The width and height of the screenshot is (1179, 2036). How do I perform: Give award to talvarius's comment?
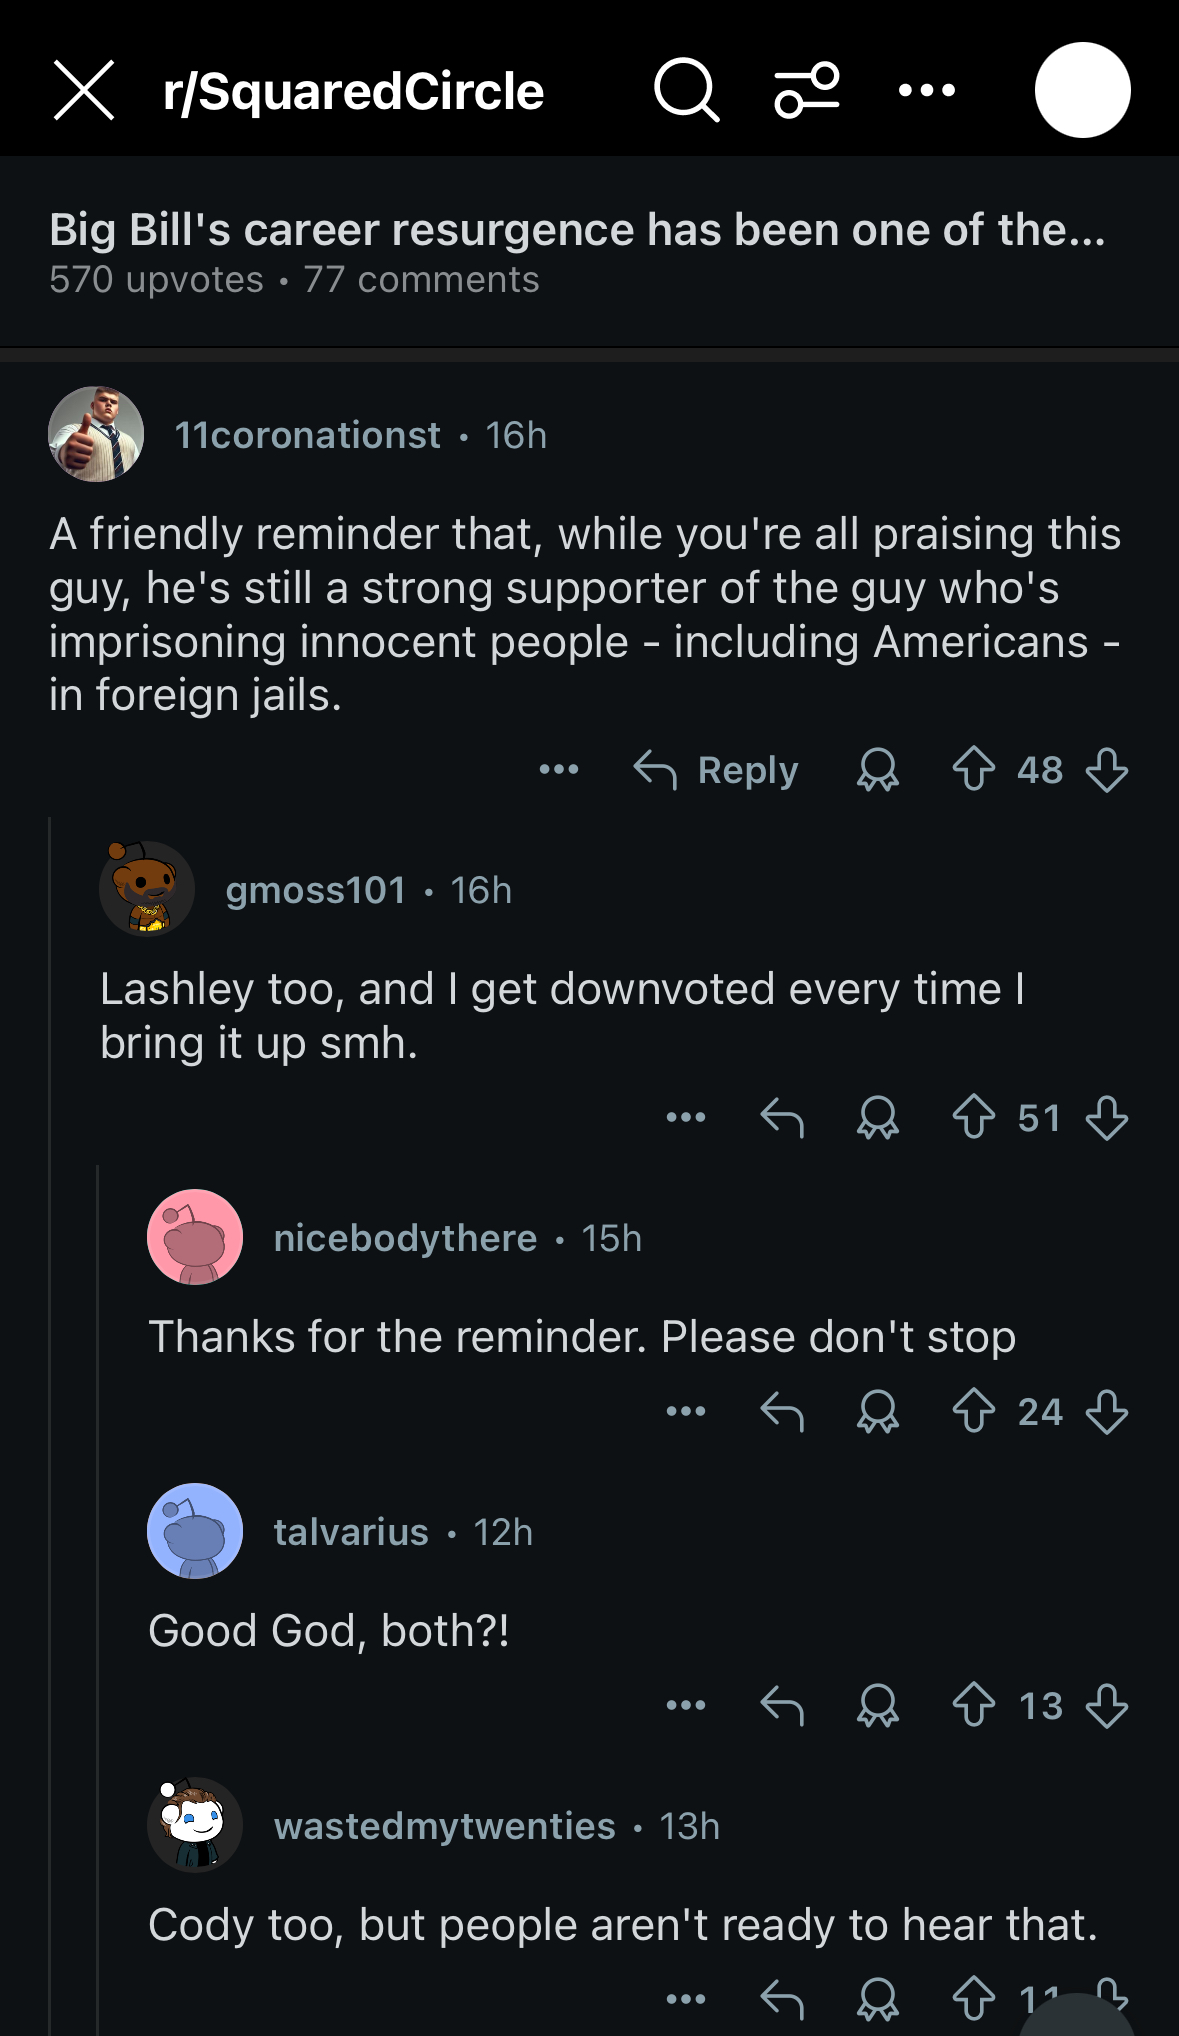pos(878,1706)
